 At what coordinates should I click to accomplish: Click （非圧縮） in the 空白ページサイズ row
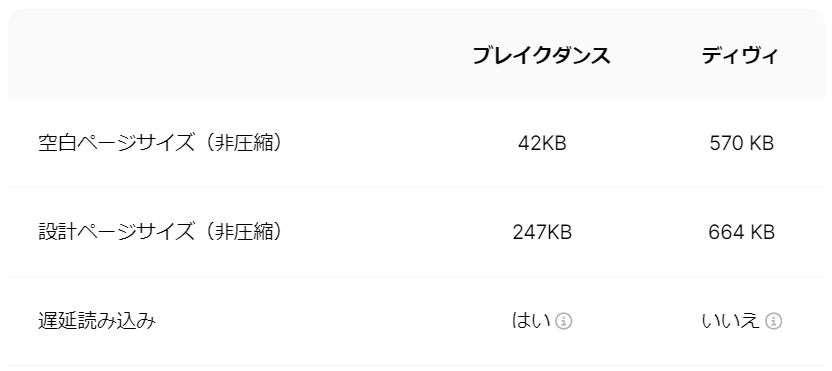(241, 143)
